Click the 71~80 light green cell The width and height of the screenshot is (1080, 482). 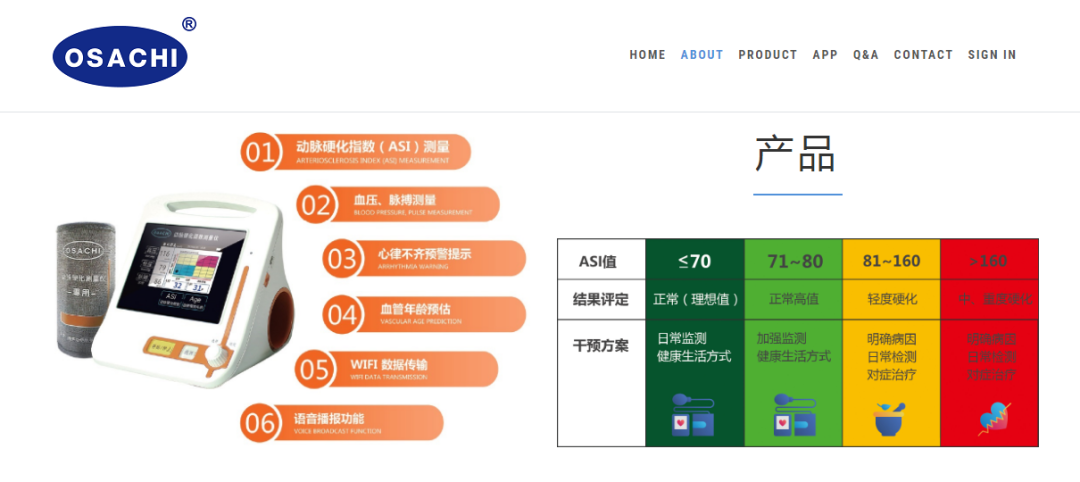795,261
